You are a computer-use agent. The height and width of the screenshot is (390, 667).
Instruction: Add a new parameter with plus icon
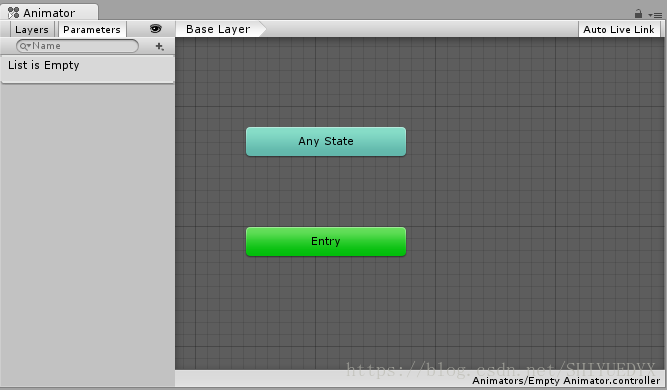pyautogui.click(x=160, y=46)
